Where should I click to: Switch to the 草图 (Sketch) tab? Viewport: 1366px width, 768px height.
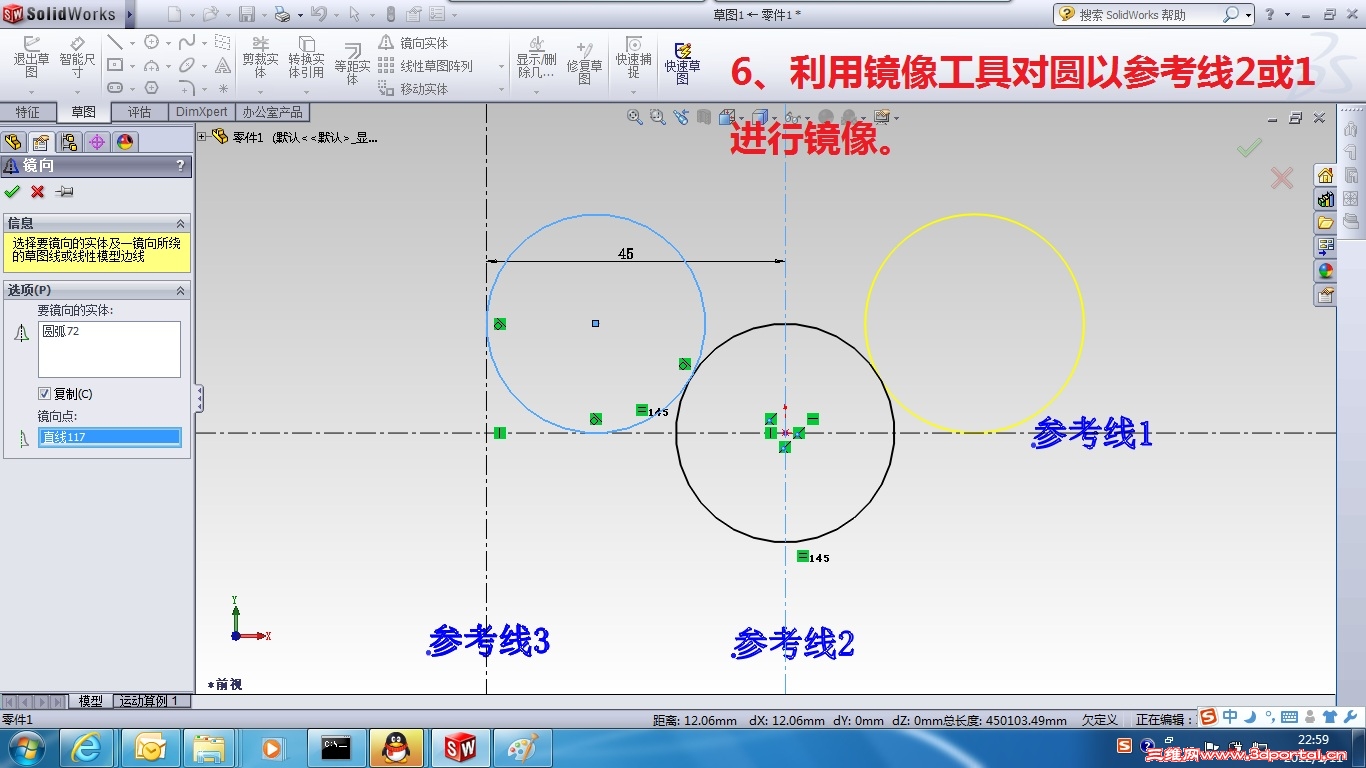point(83,112)
